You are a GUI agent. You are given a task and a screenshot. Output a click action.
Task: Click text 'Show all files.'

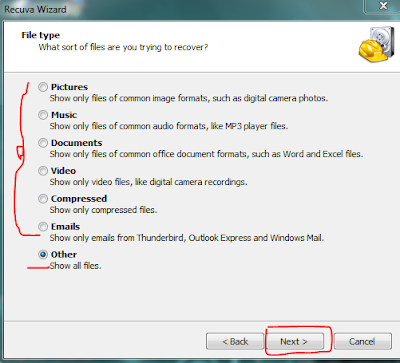(x=75, y=266)
